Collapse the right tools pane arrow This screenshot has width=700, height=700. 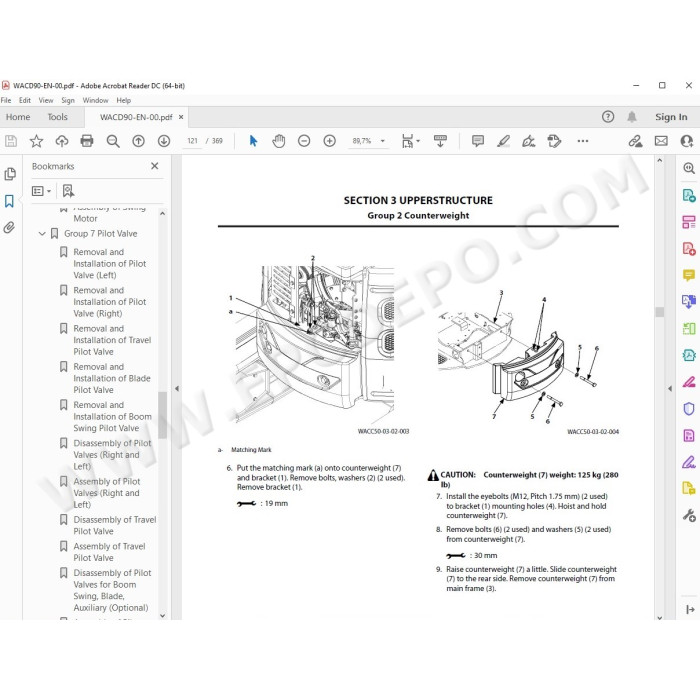[670, 389]
